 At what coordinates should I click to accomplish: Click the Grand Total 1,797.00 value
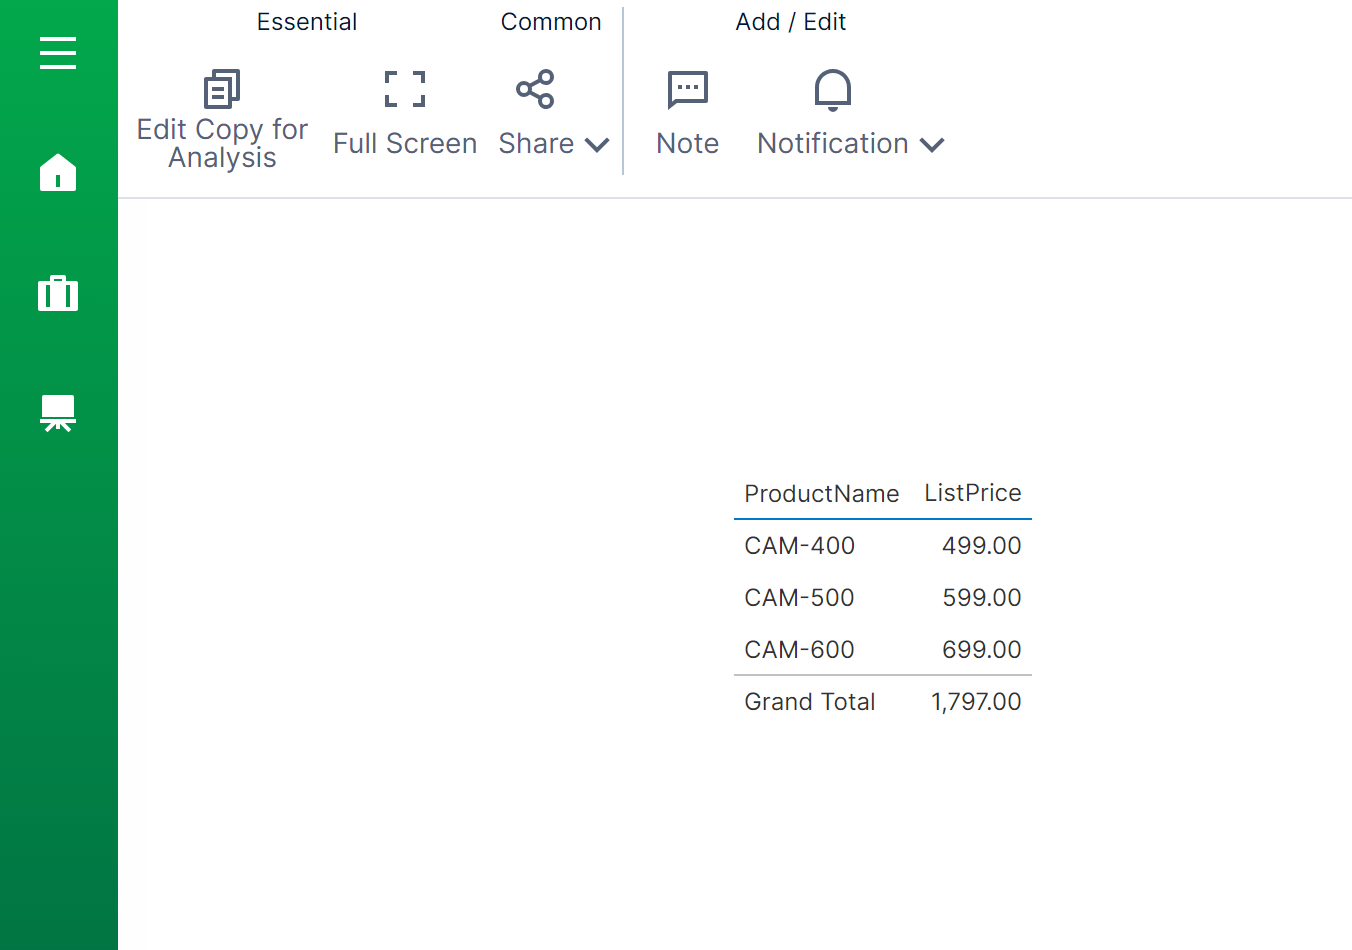pyautogui.click(x=975, y=702)
